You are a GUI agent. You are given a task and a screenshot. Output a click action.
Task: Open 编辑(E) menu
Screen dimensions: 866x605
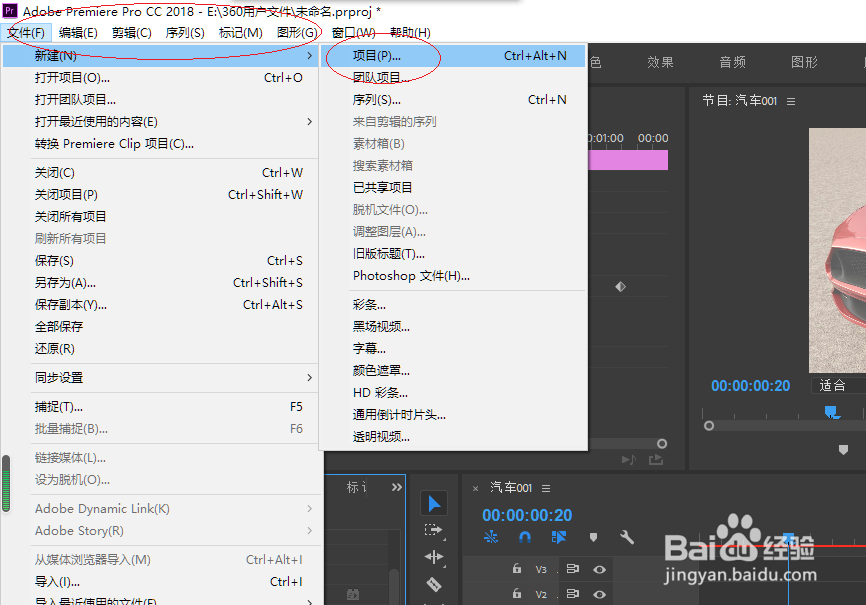(x=78, y=33)
